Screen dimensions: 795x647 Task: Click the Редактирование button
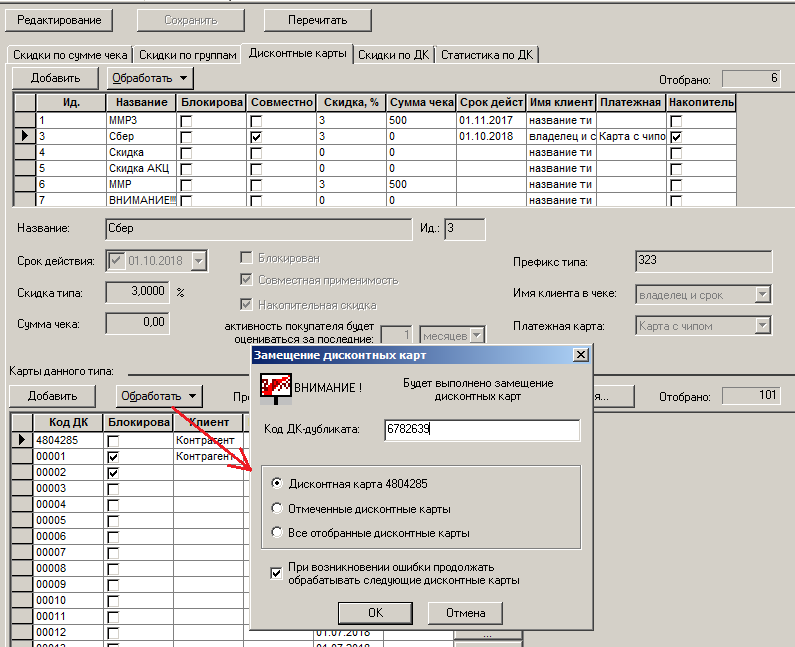59,20
